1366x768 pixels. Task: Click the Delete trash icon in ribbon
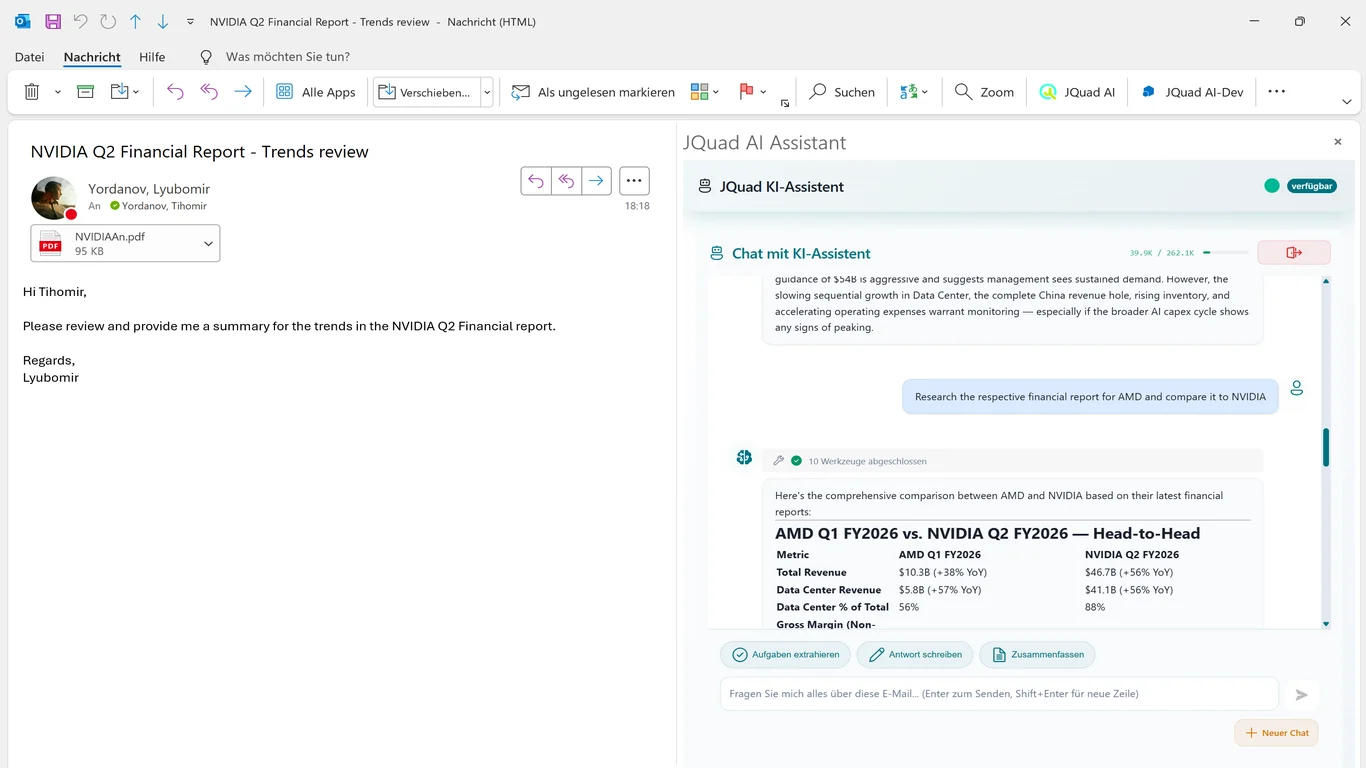(x=32, y=92)
